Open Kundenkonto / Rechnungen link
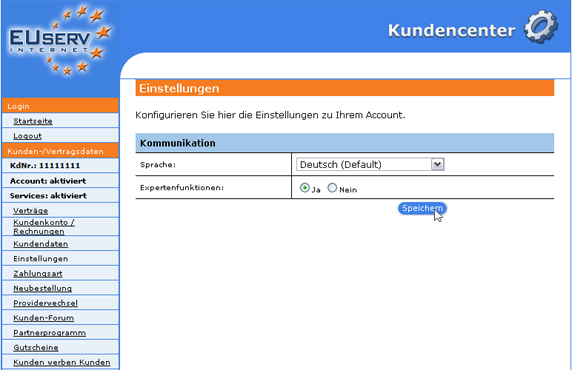572x370 pixels. tap(44, 227)
